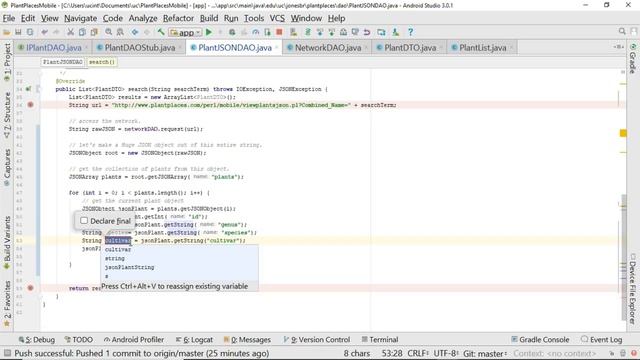Open the Refactor menu
640x360 pixels.
pyautogui.click(x=178, y=18)
